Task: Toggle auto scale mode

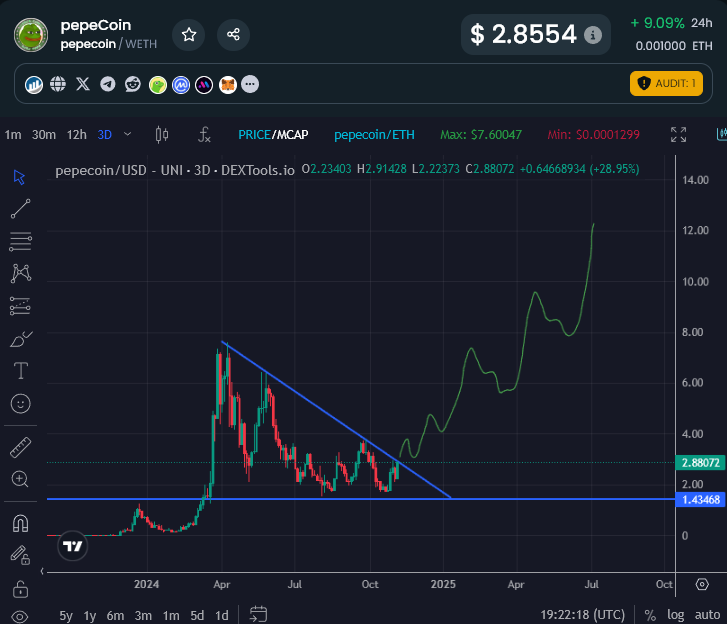Action: pos(707,615)
